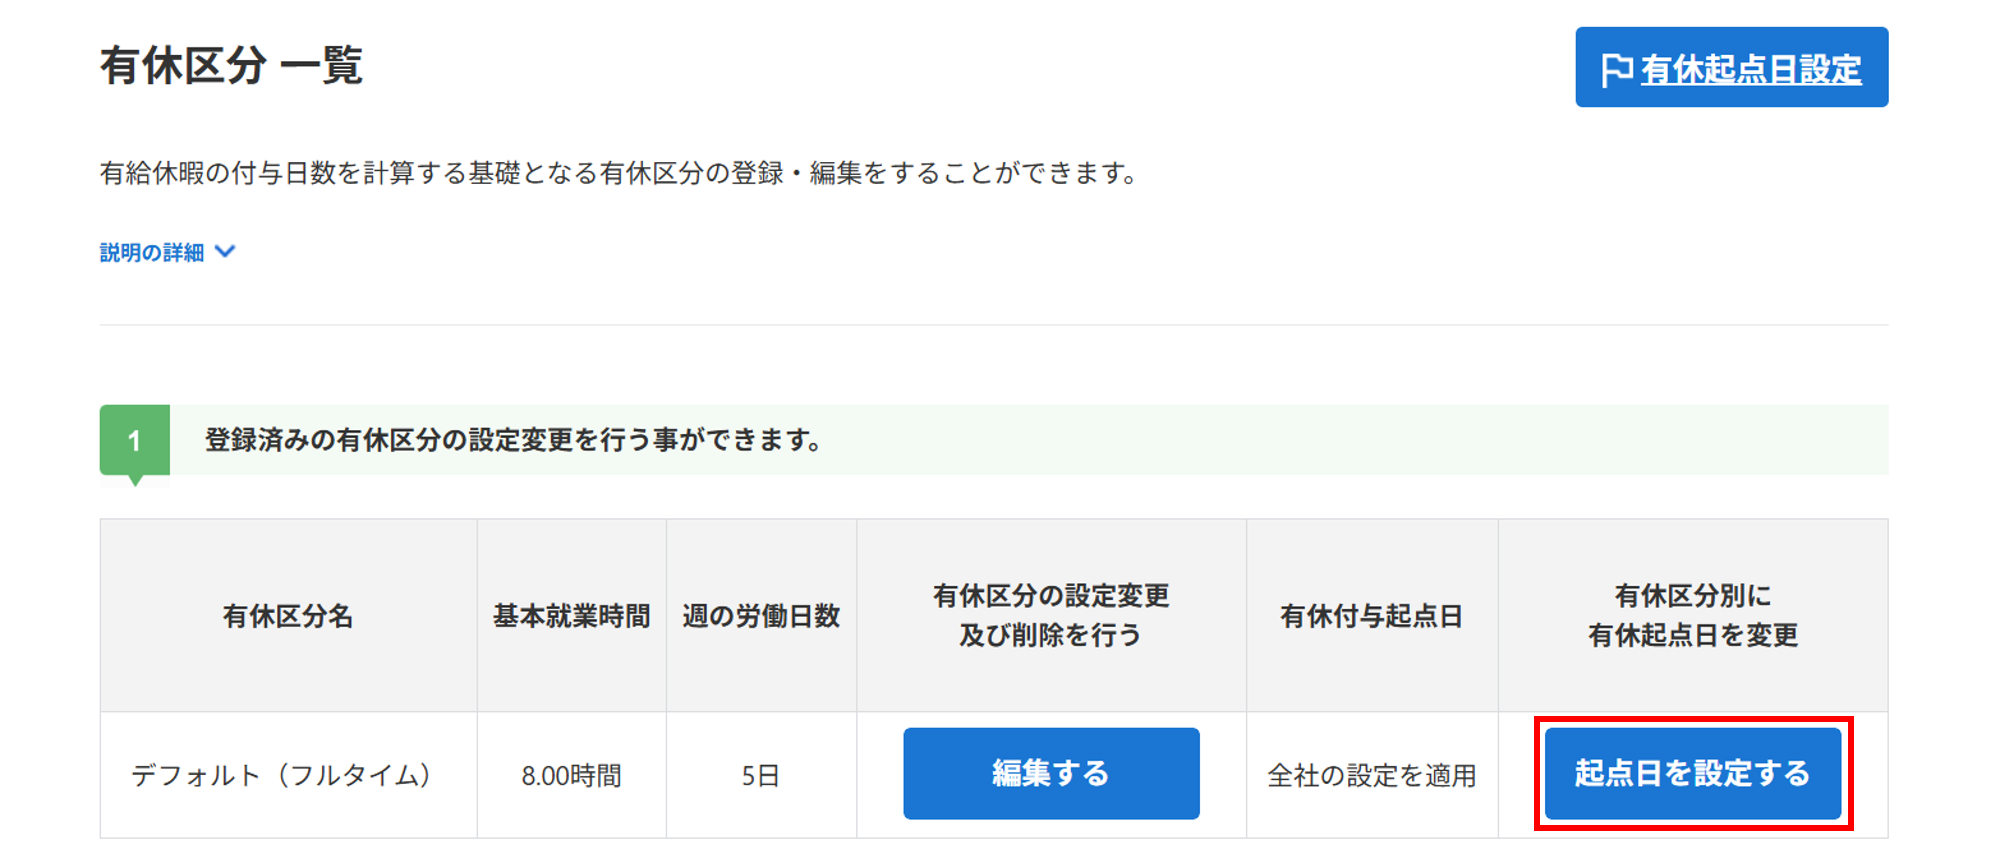Click the flag icon in the top-right button

click(x=1616, y=69)
